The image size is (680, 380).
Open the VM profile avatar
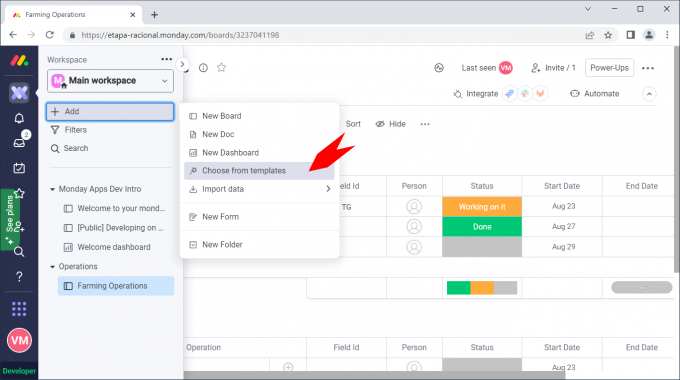(19, 341)
